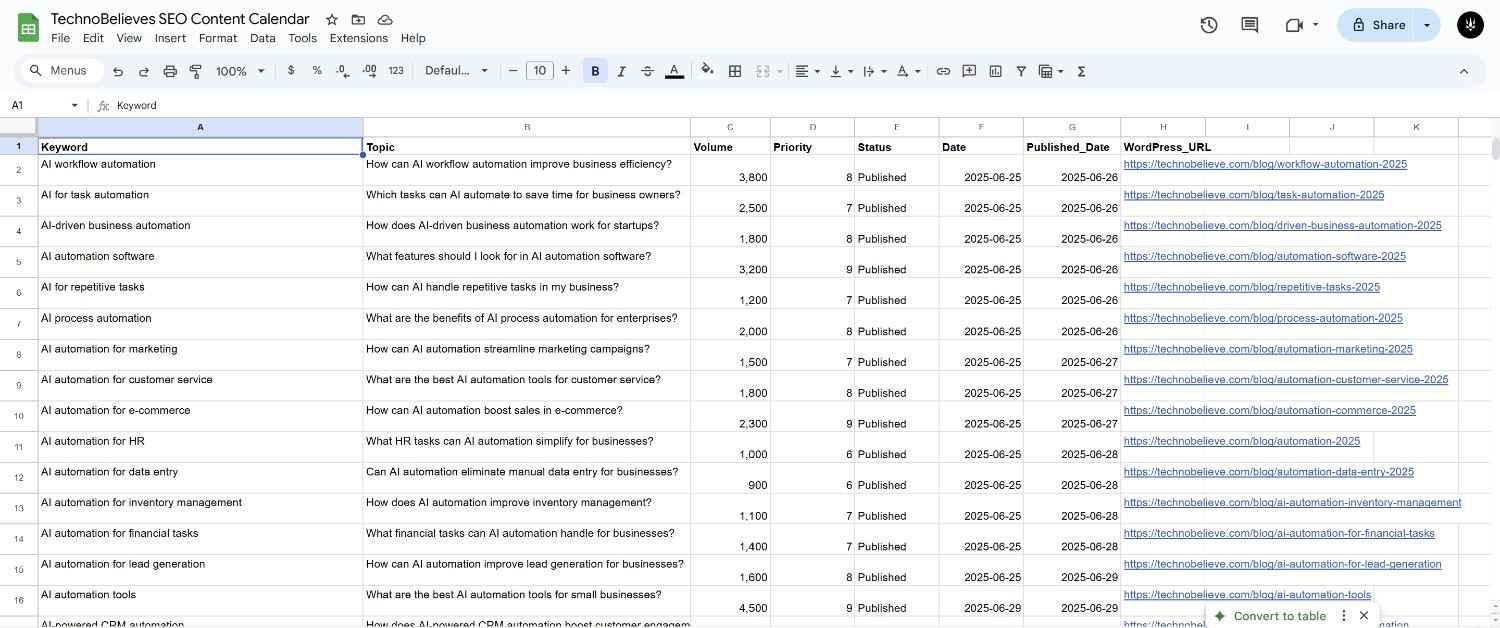Viewport: 1500px width, 628px height.
Task: Open version history clock icon
Action: pyautogui.click(x=1209, y=25)
